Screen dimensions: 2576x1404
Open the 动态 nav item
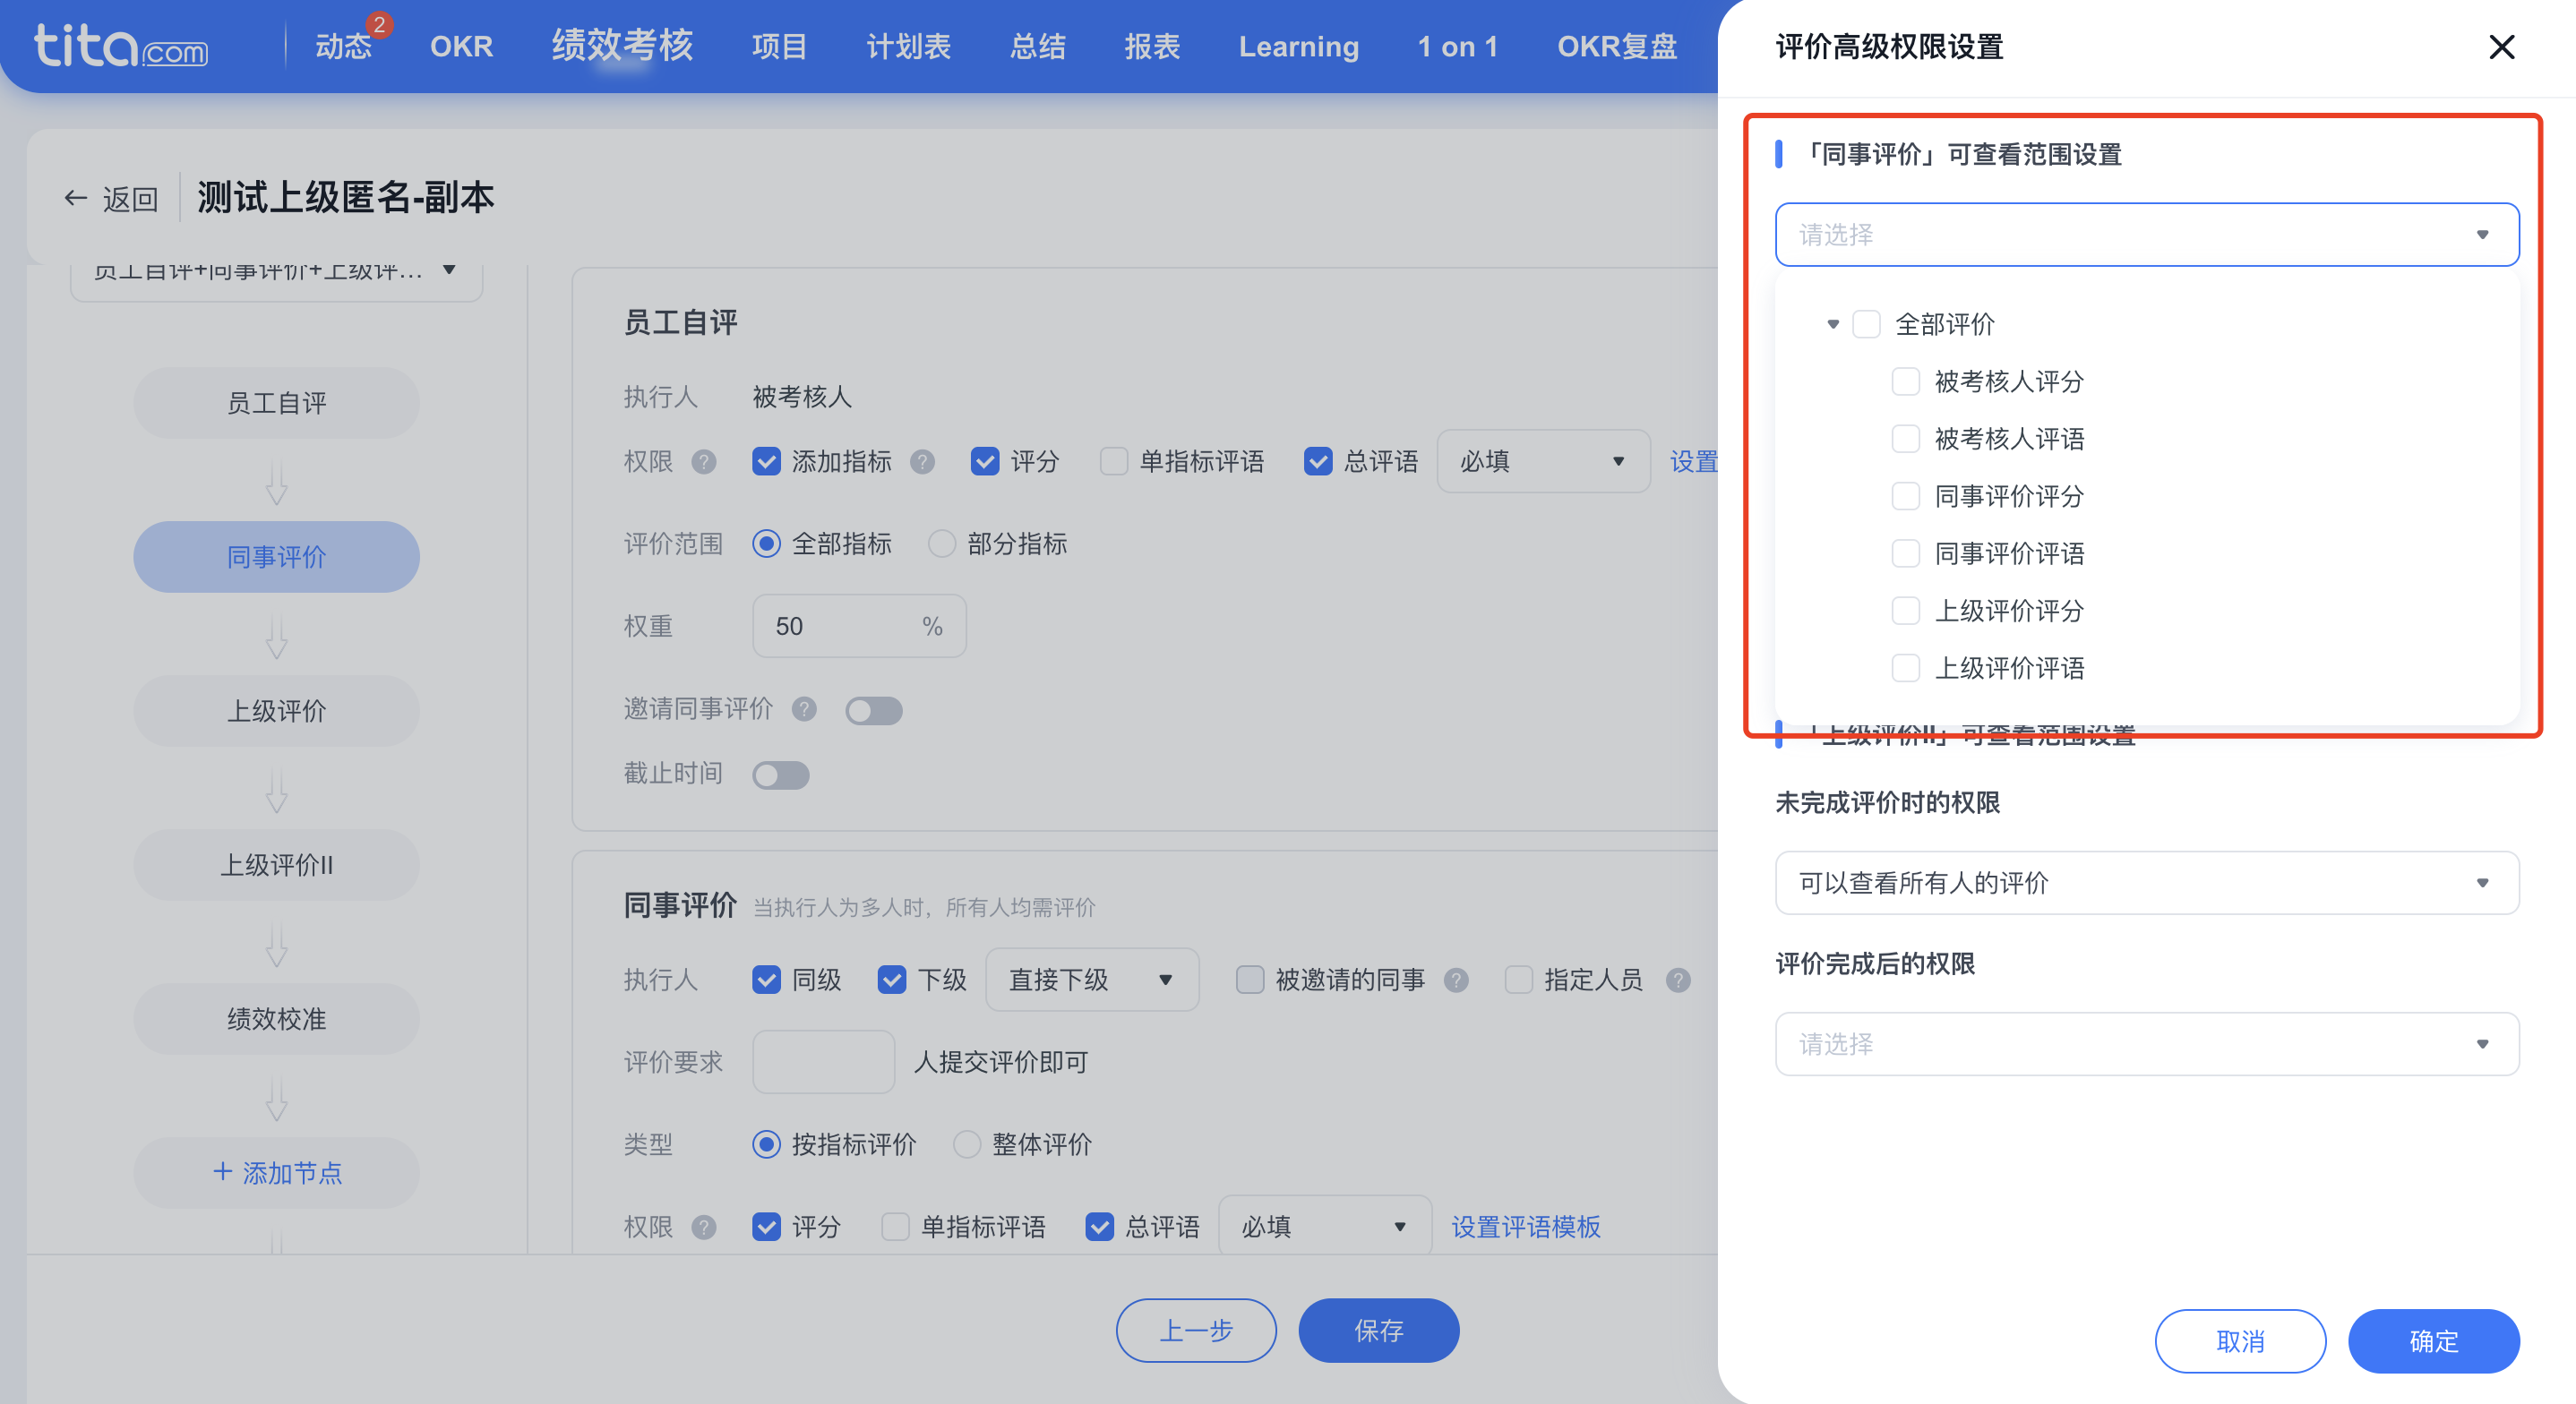(x=343, y=46)
